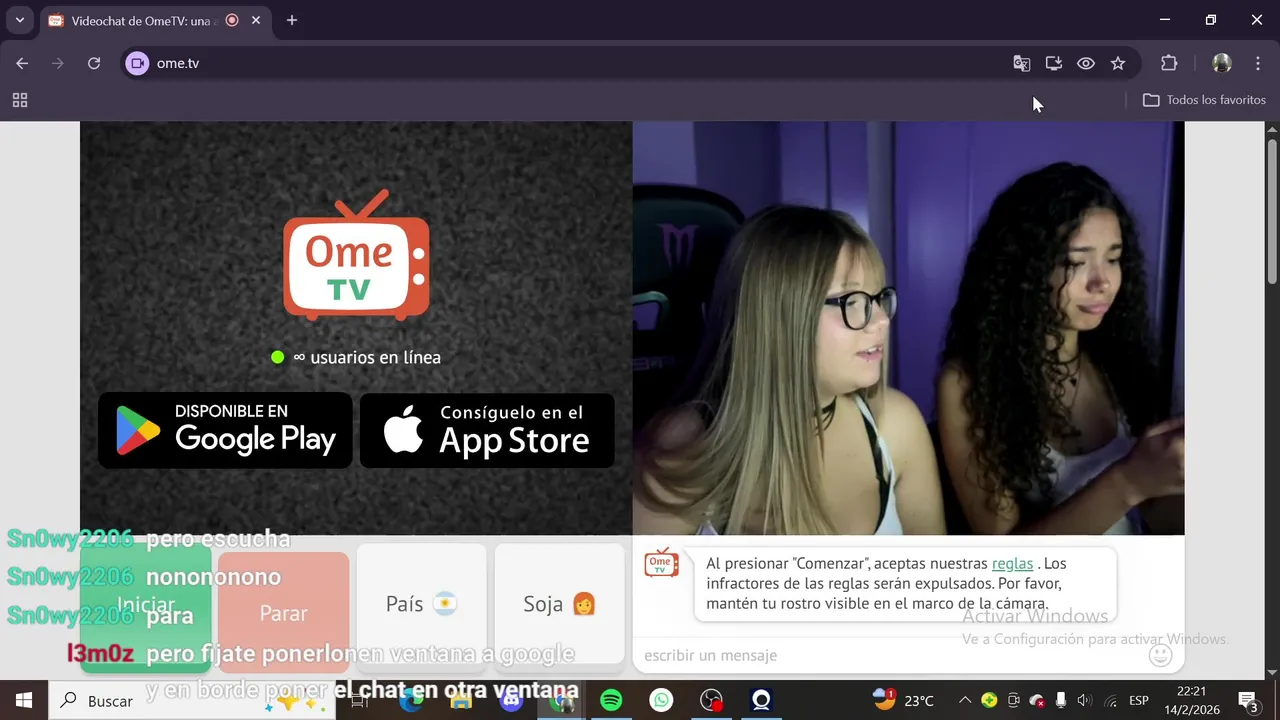The height and width of the screenshot is (720, 1280).
Task: Open the clock showing 22:21
Action: [1191, 700]
